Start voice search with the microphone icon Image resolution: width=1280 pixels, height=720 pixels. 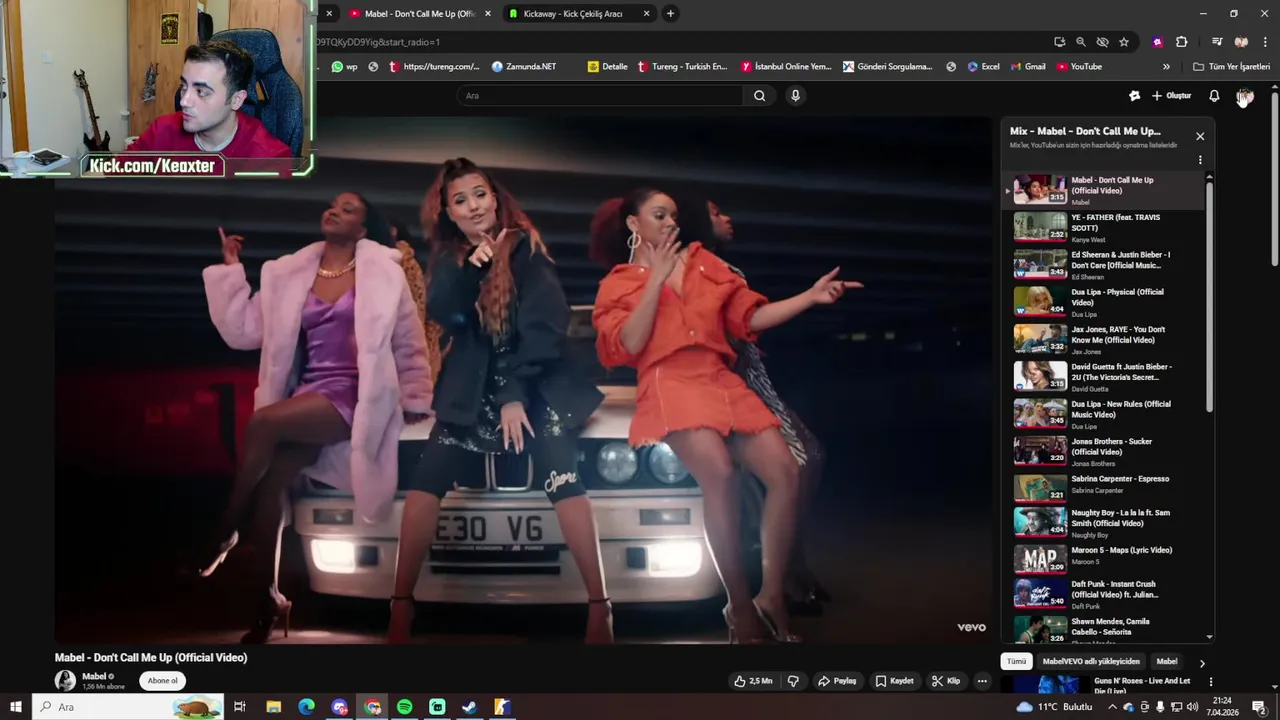pos(795,96)
